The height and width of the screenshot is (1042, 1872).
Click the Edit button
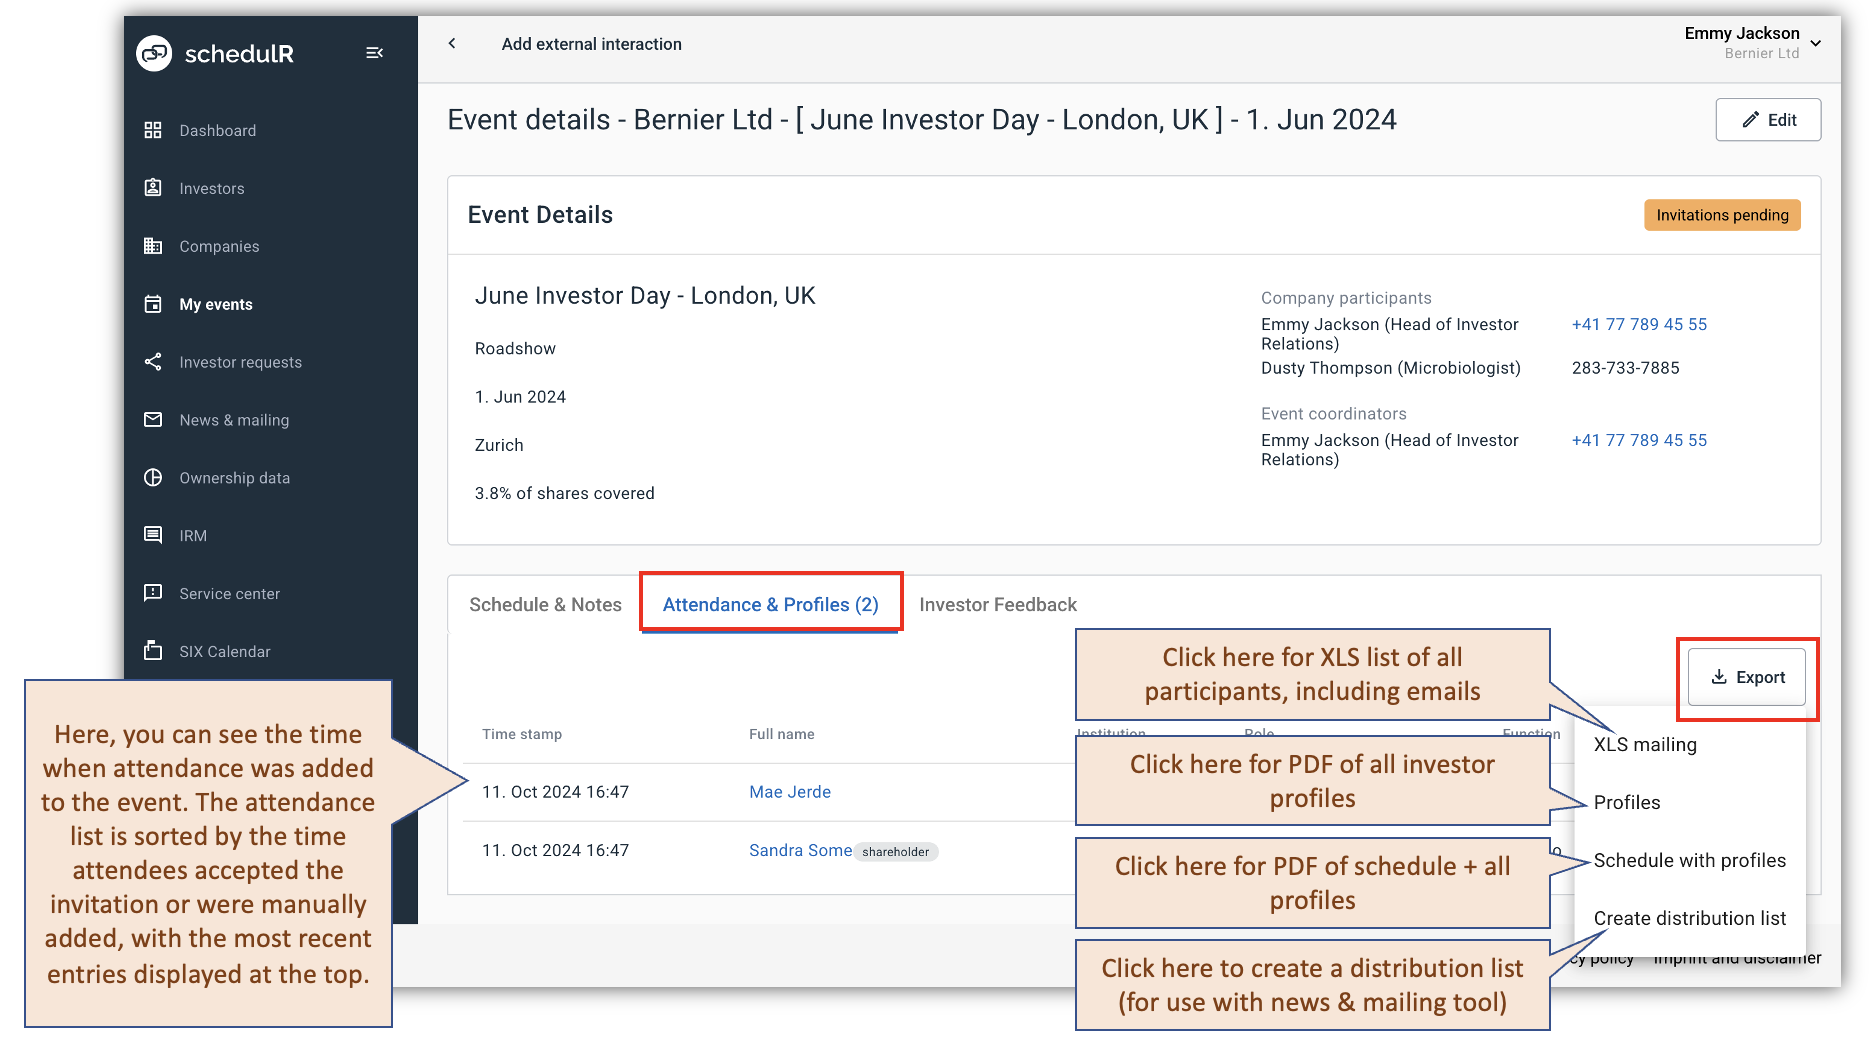point(1767,120)
